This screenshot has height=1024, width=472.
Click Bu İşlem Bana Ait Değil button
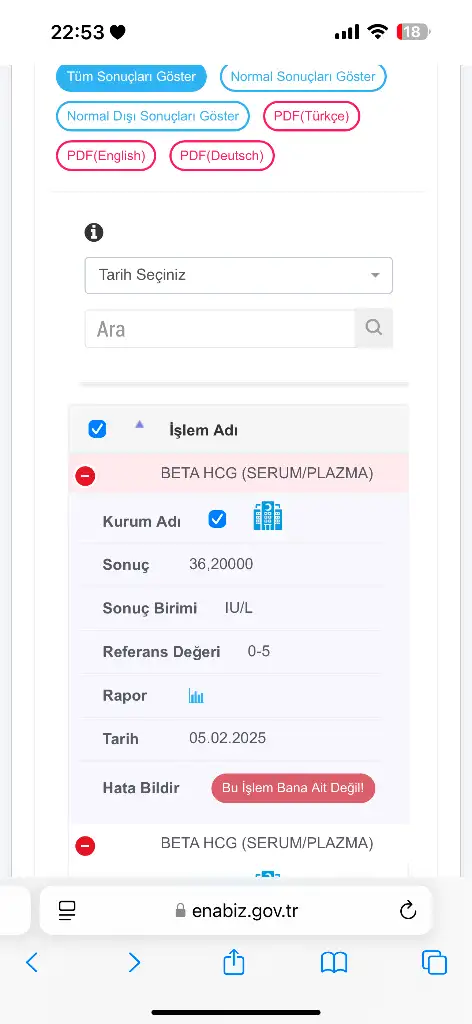click(x=293, y=788)
